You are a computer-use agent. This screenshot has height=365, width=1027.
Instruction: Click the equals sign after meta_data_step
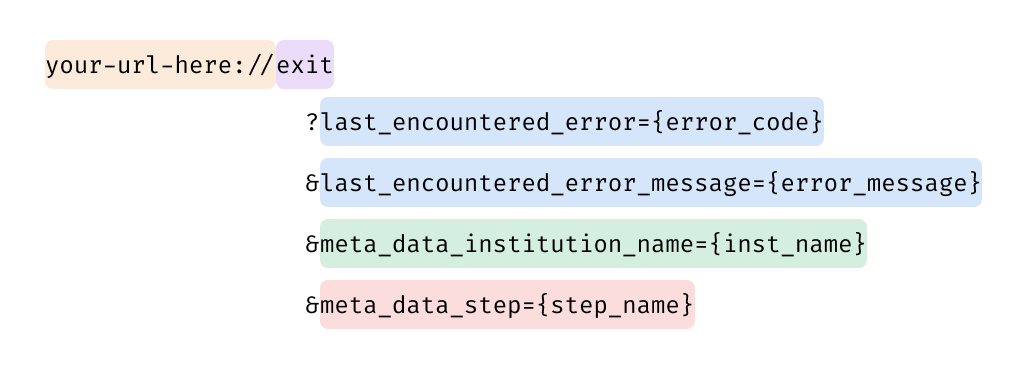[x=529, y=305]
